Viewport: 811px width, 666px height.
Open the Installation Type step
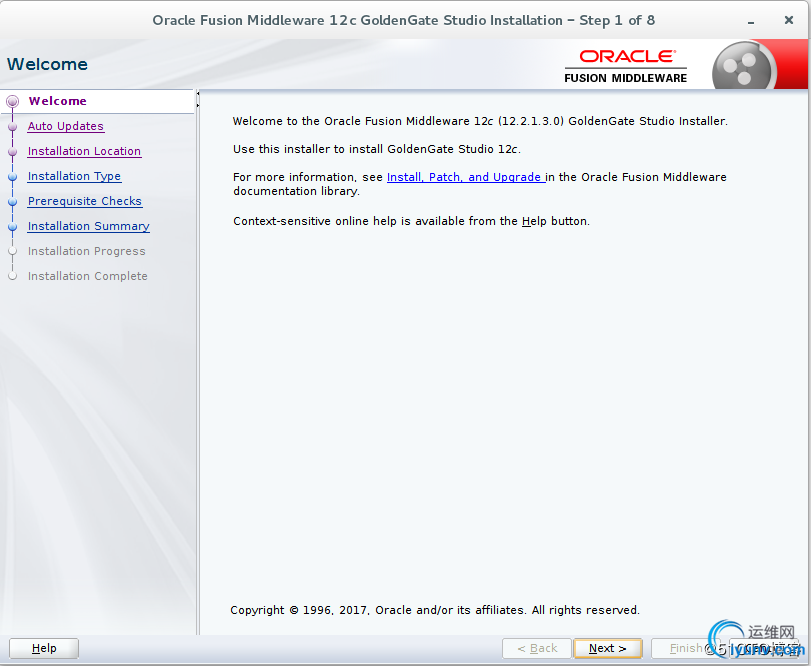click(74, 176)
